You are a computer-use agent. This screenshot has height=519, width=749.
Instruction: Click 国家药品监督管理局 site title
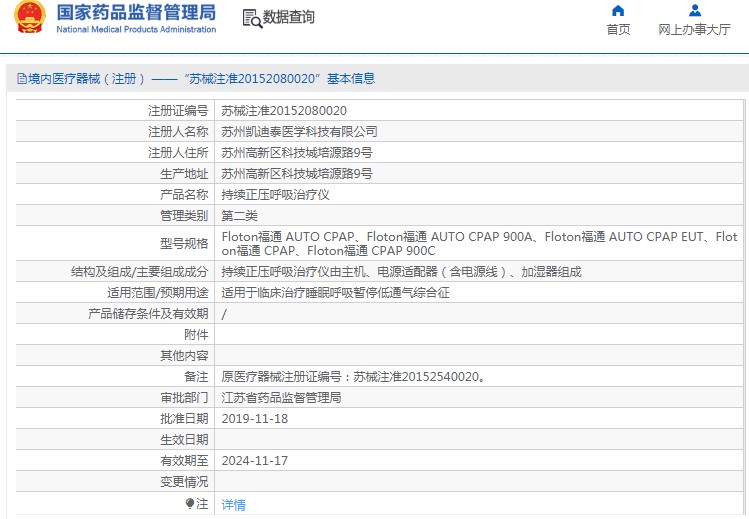point(136,12)
